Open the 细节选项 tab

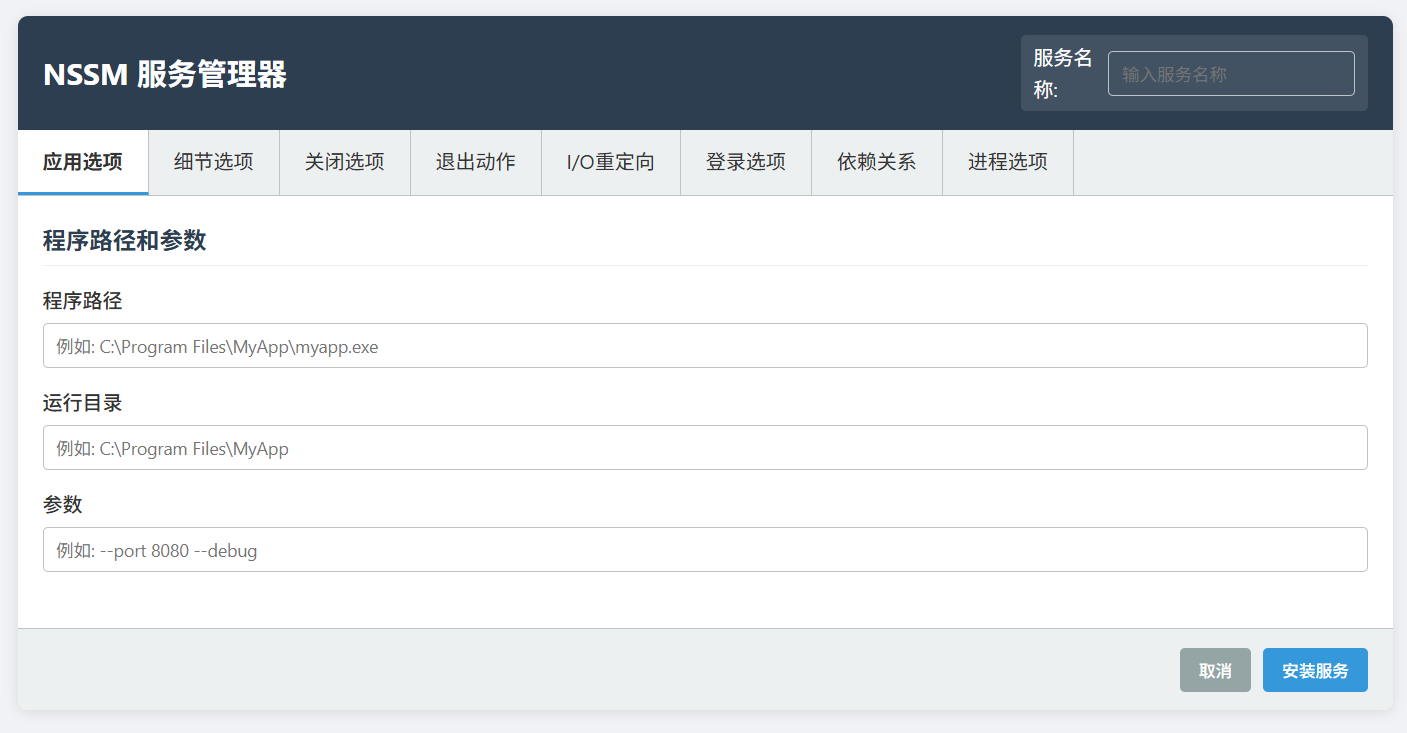tap(214, 162)
